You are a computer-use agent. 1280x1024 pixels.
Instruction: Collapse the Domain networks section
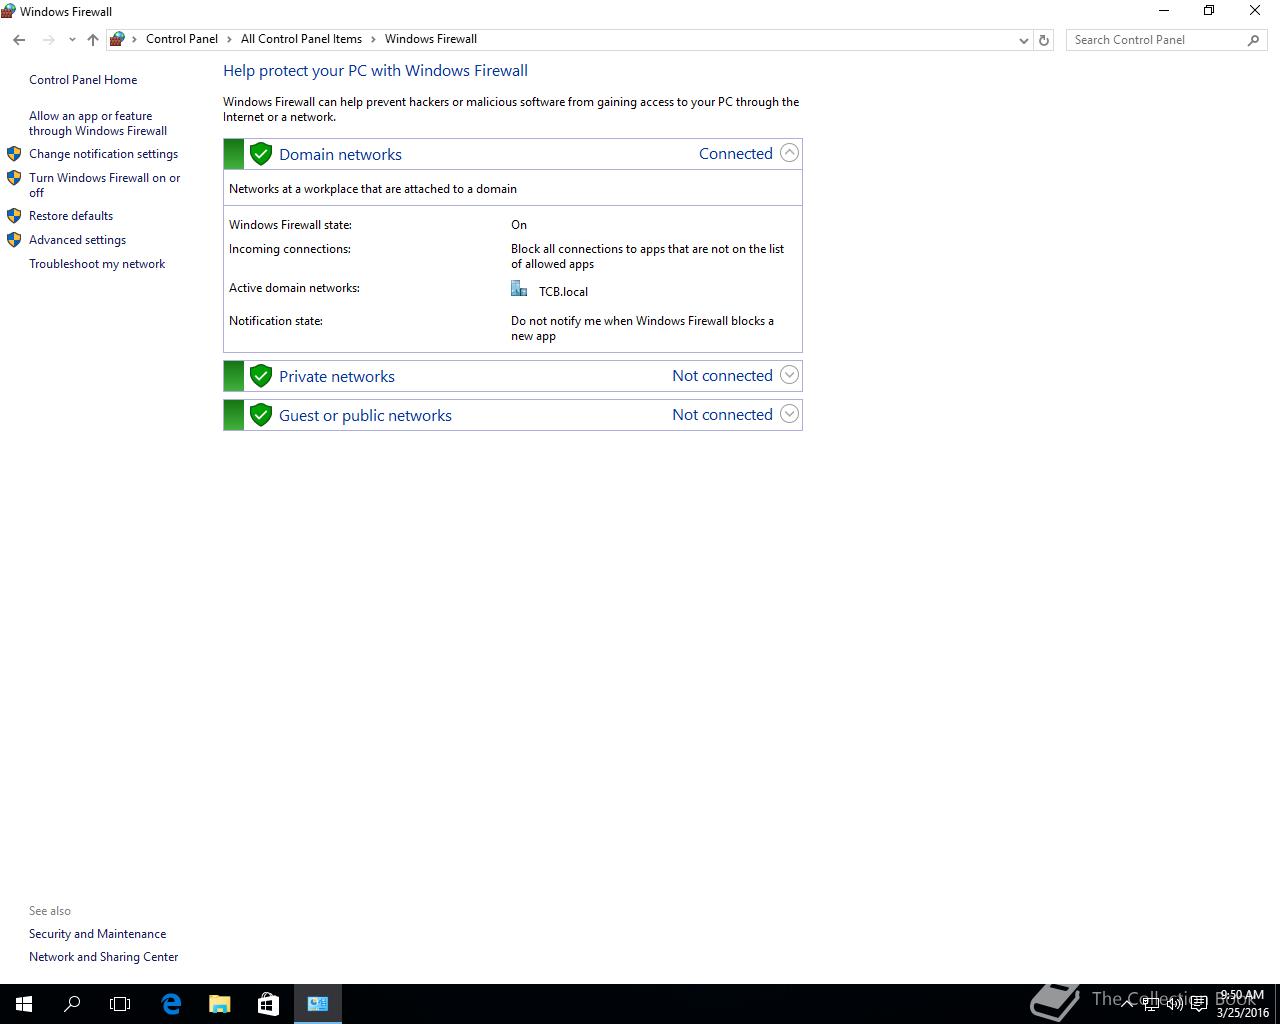(x=789, y=153)
